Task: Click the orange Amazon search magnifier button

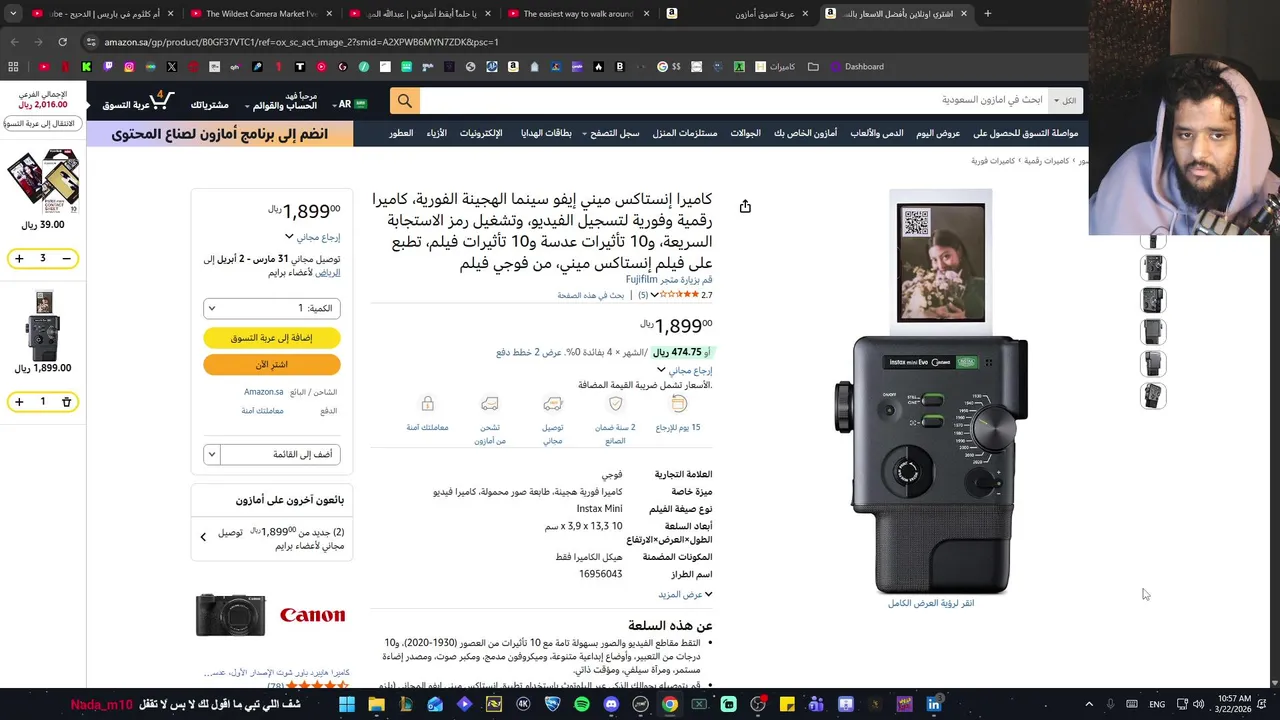Action: point(404,101)
